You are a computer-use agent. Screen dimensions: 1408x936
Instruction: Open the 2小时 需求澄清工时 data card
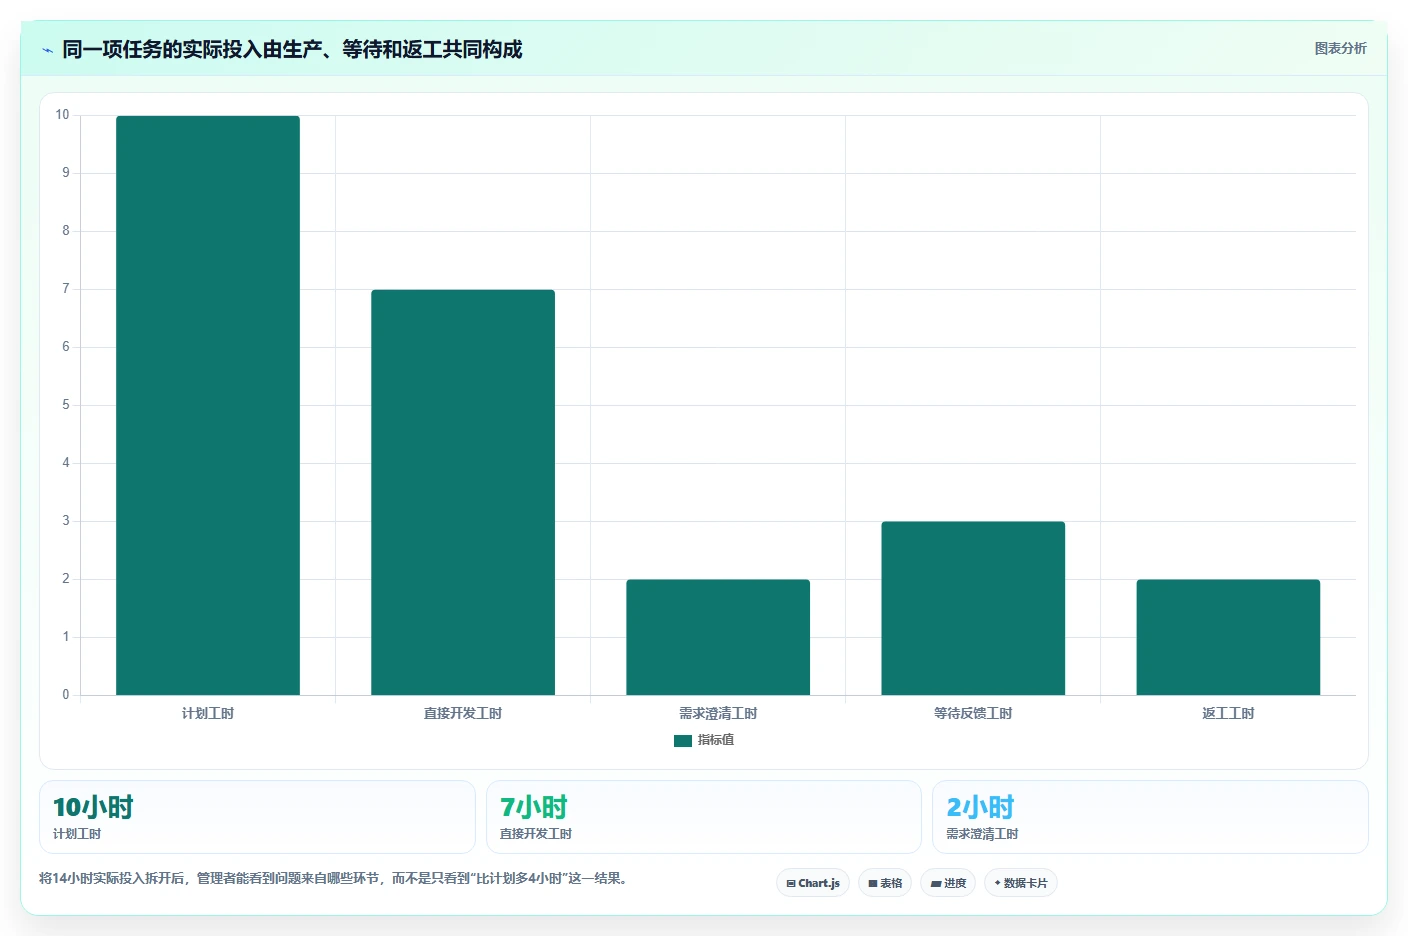[x=1150, y=817]
